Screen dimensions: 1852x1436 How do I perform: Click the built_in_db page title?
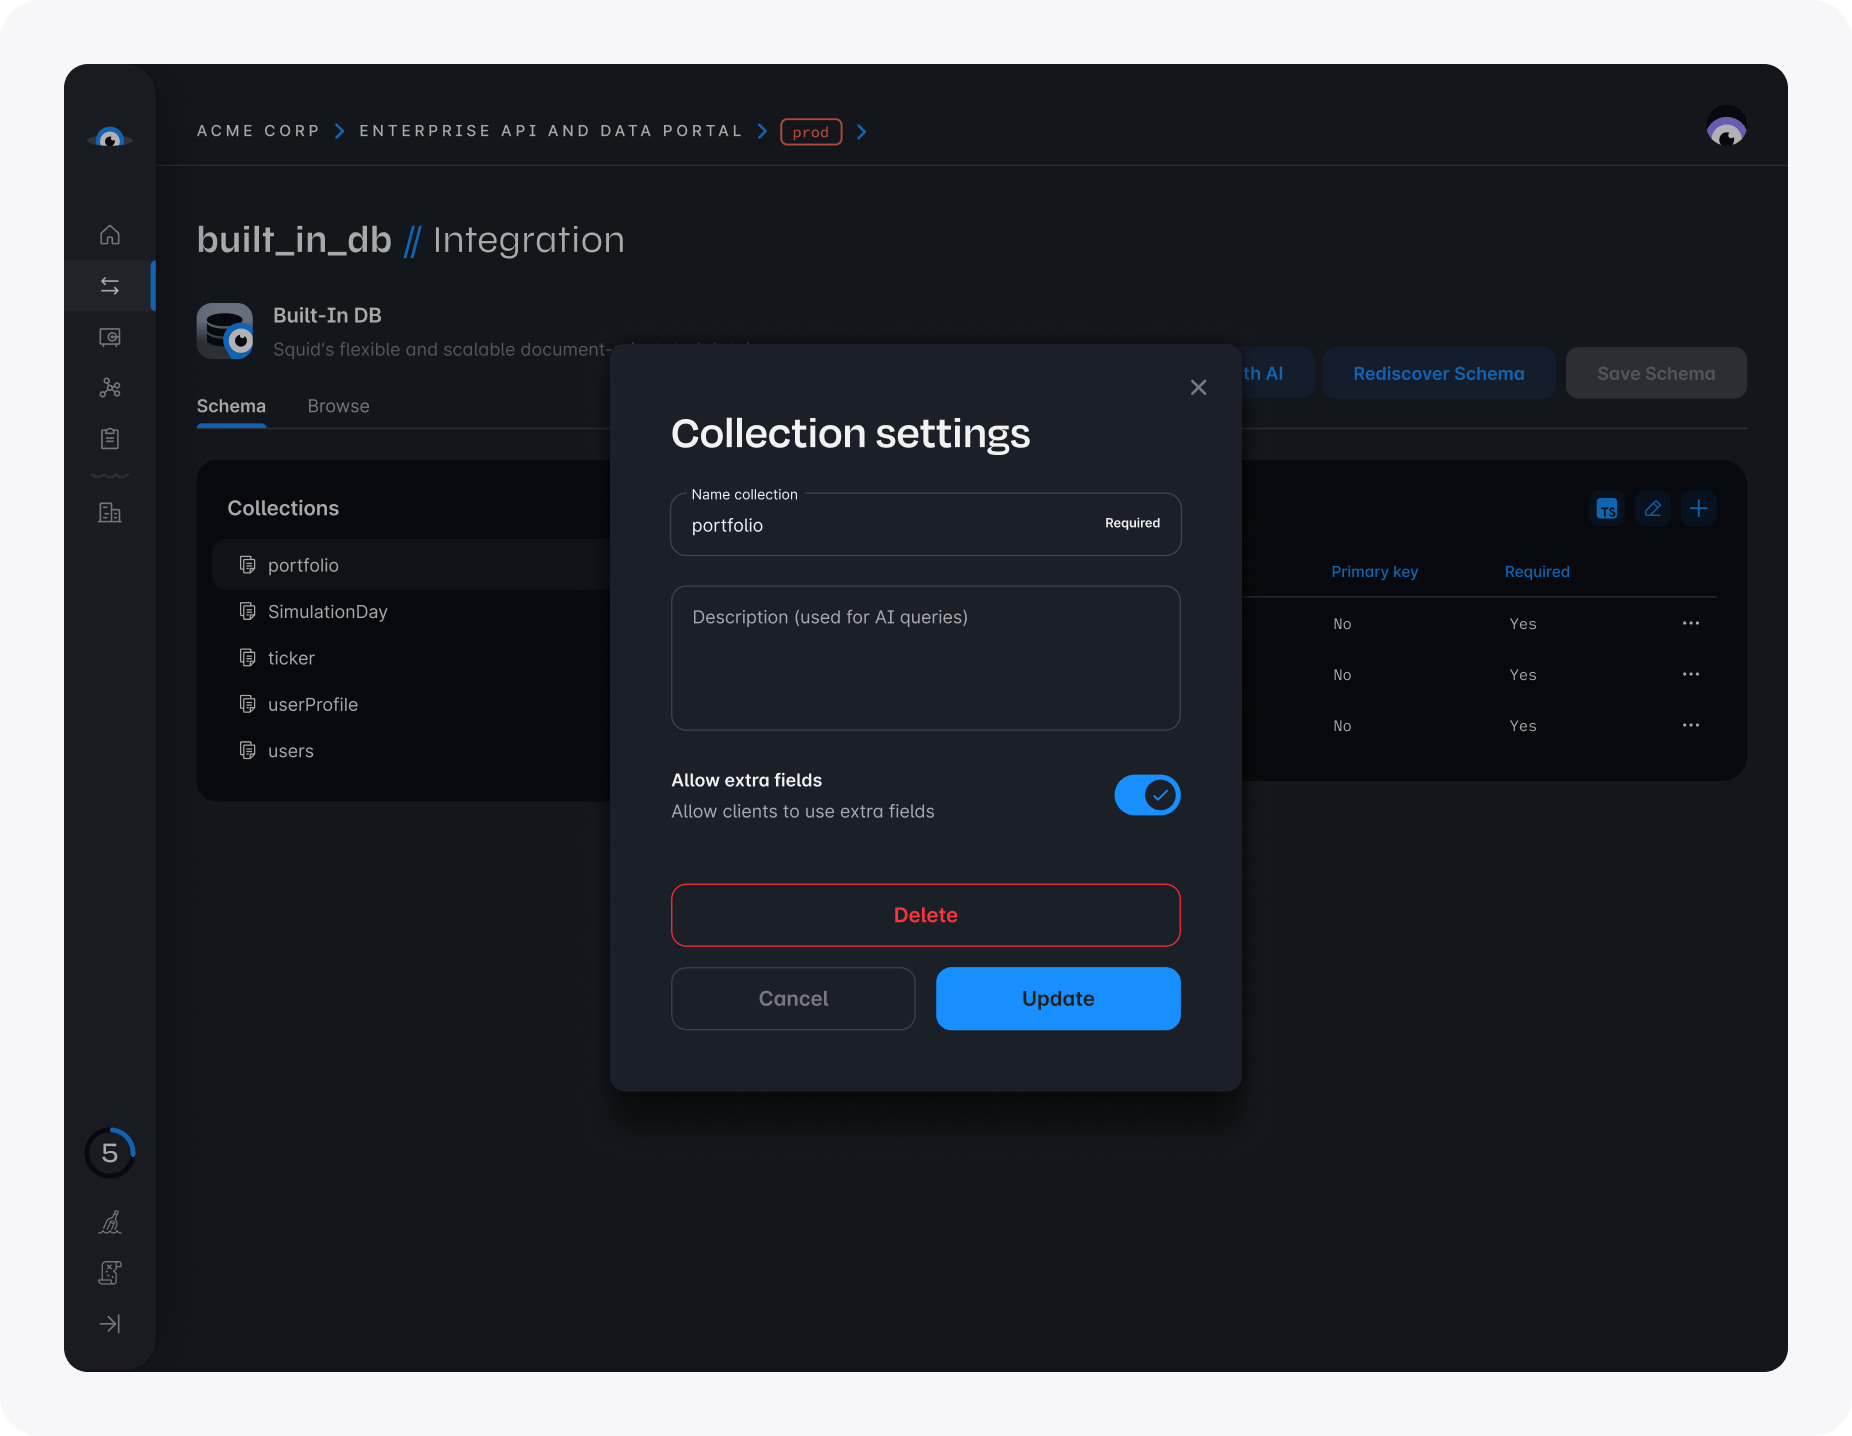click(x=294, y=240)
